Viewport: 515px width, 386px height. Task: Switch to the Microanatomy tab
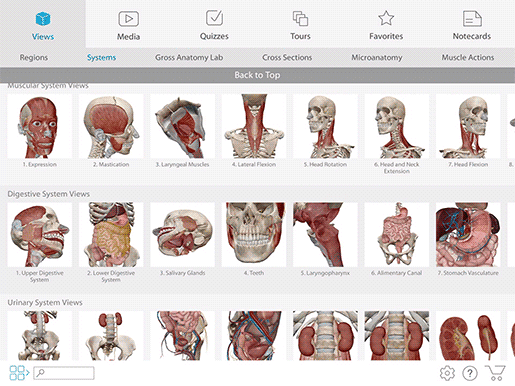tap(377, 58)
